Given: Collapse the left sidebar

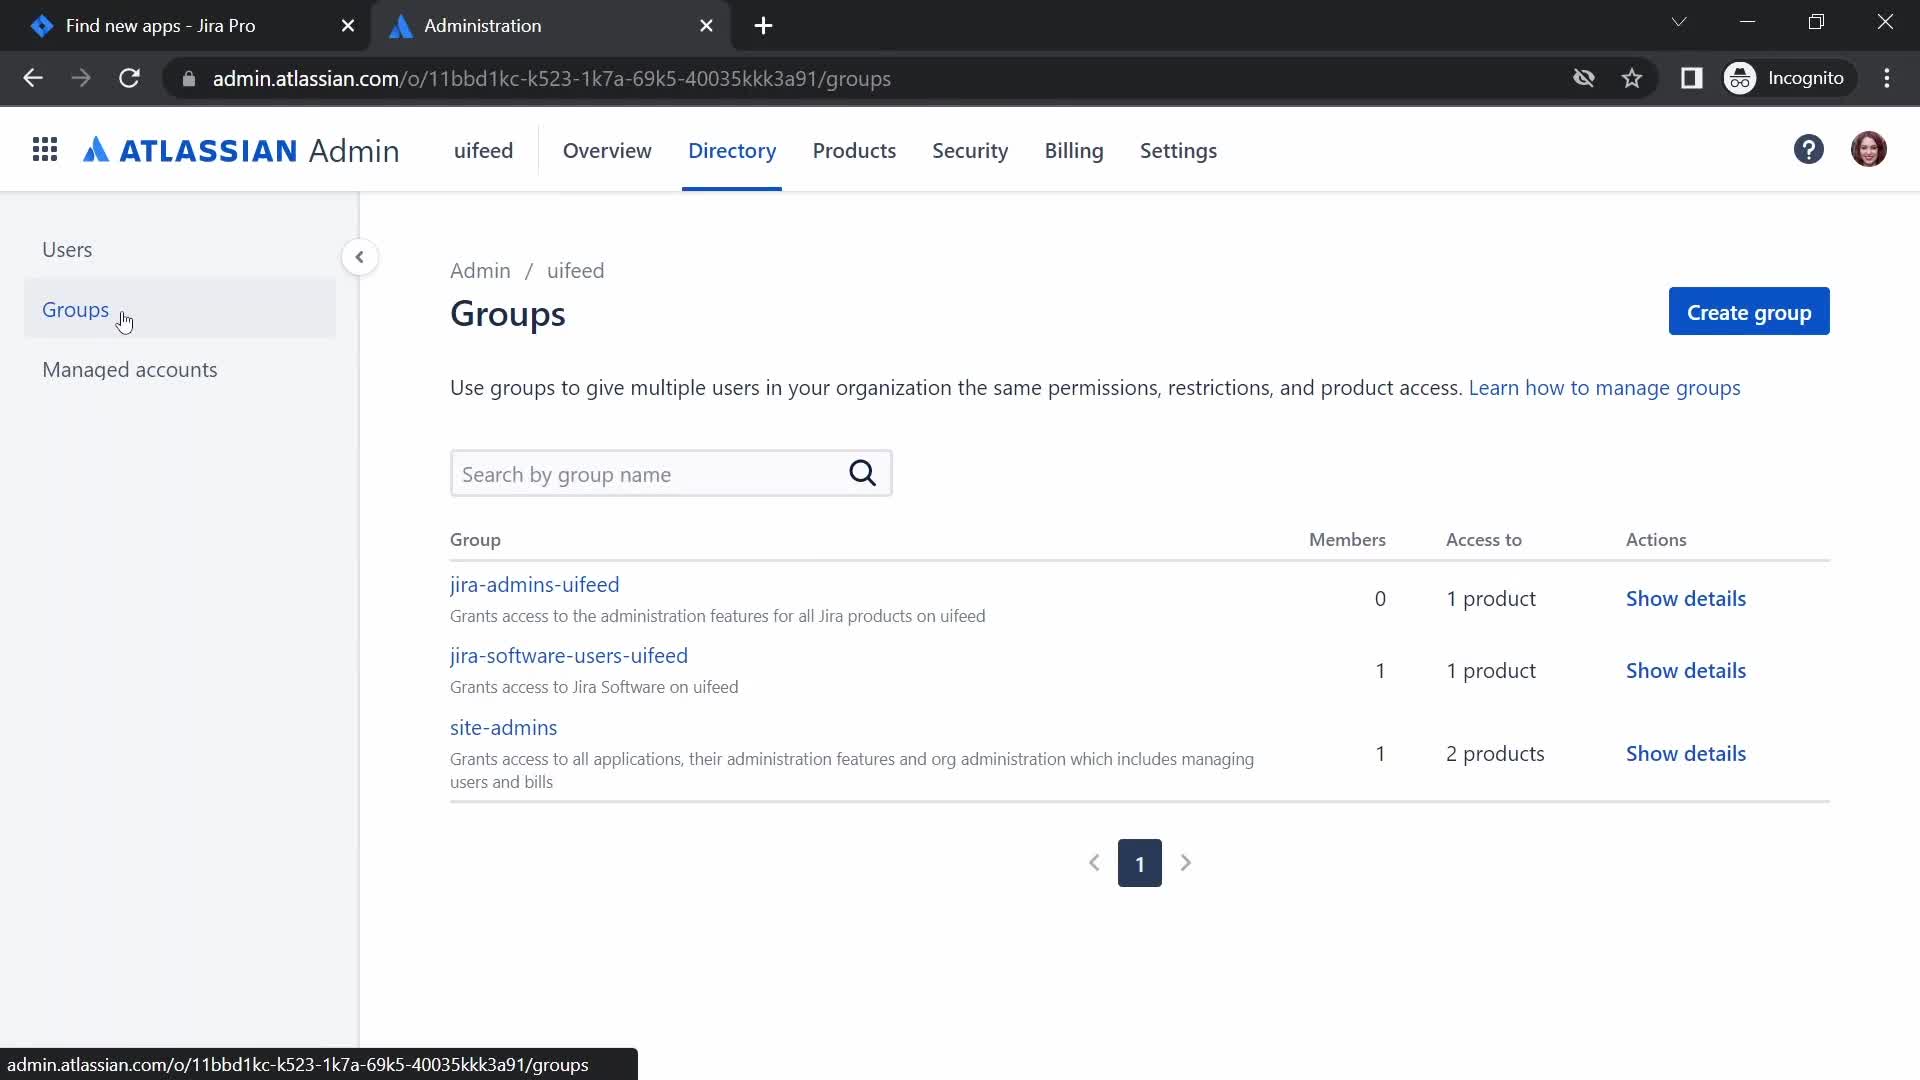Looking at the screenshot, I should coord(359,257).
